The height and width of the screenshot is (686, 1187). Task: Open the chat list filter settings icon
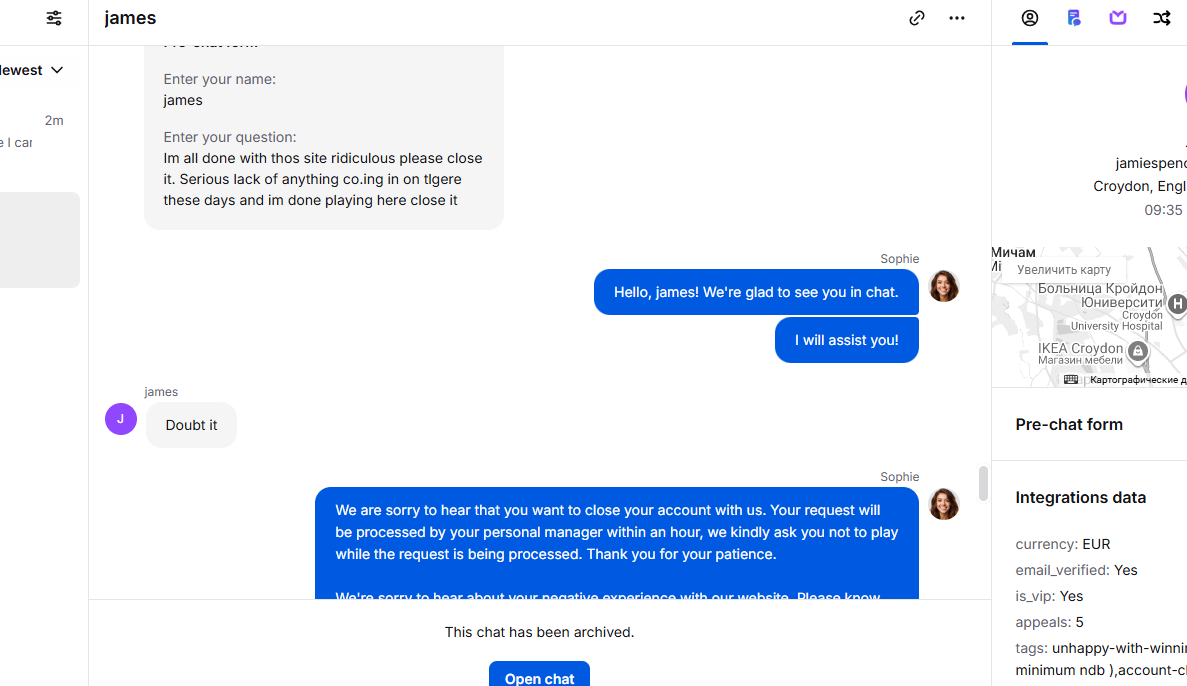(x=54, y=18)
